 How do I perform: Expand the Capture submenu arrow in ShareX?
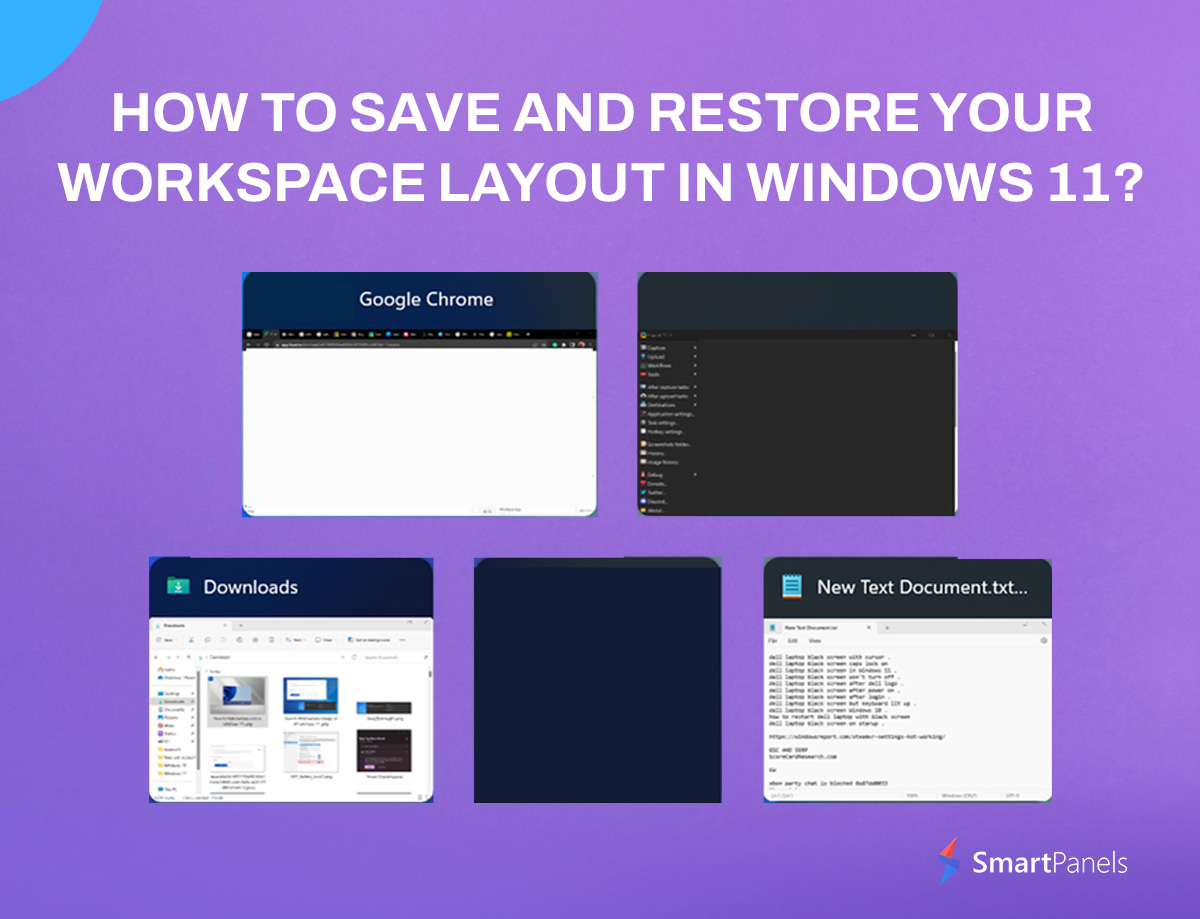click(x=695, y=347)
